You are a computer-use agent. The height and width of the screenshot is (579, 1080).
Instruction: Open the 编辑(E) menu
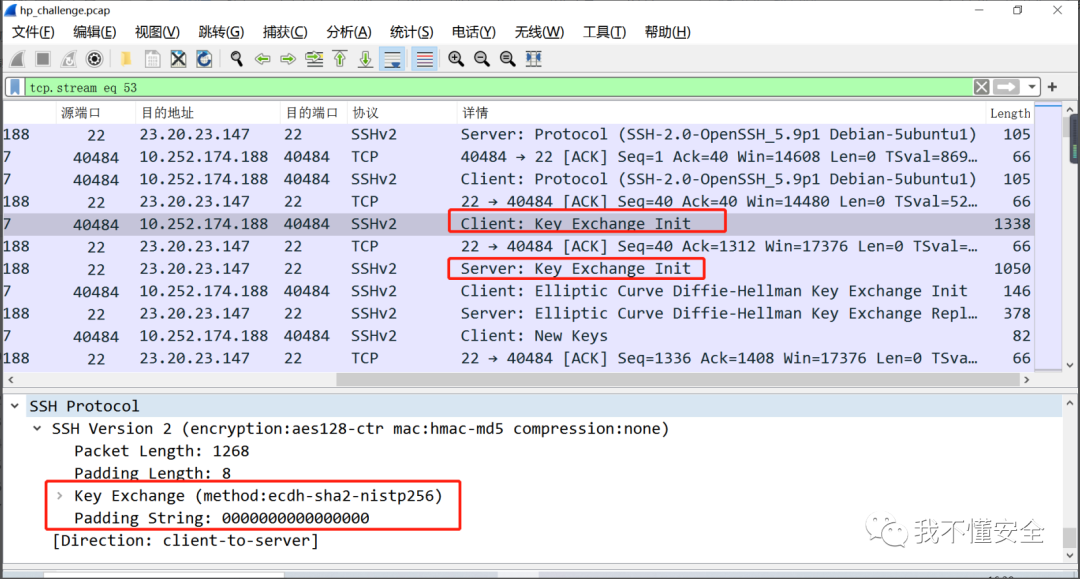tap(94, 32)
